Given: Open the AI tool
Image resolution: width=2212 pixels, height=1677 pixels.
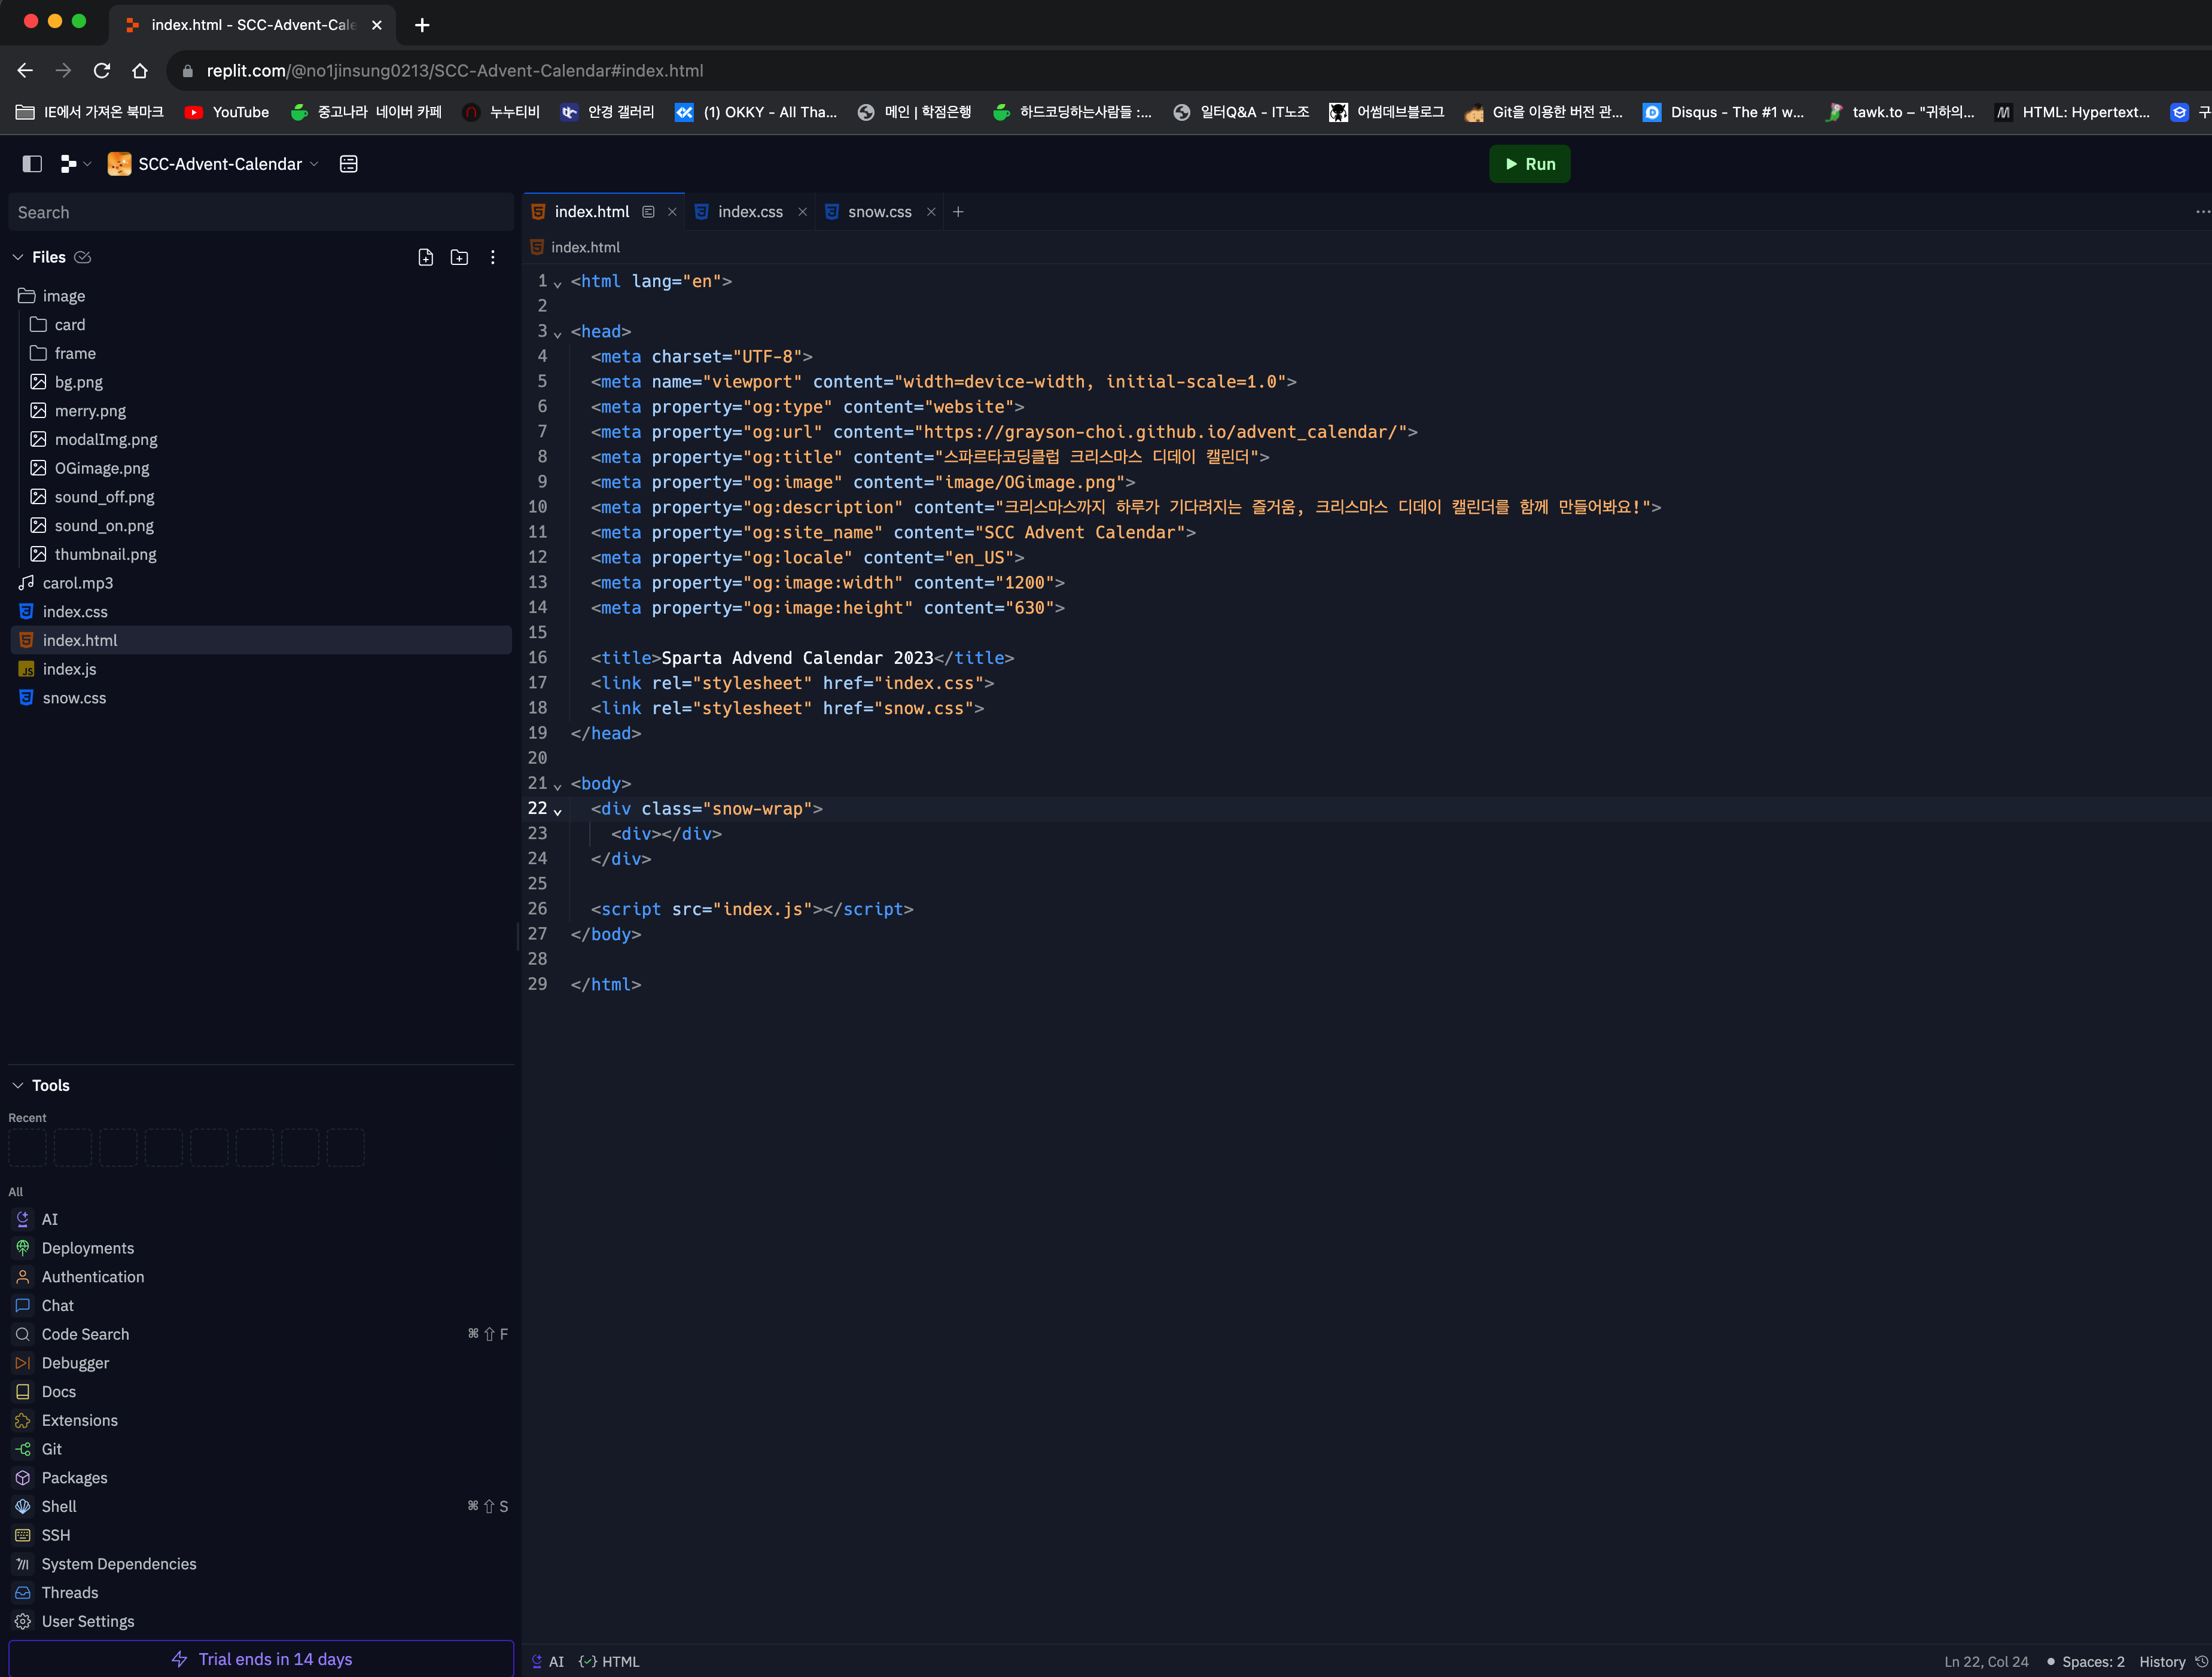Looking at the screenshot, I should (261, 1219).
